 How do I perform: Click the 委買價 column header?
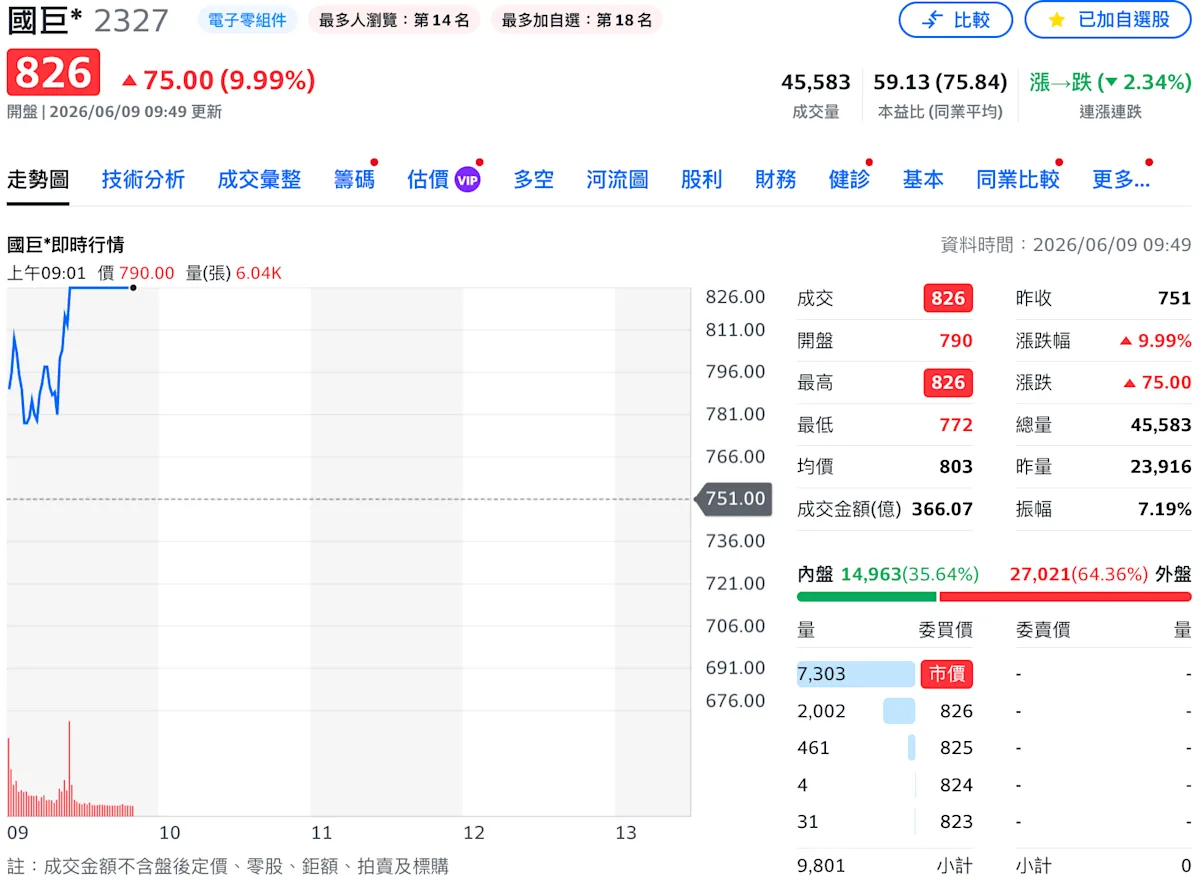[945, 630]
